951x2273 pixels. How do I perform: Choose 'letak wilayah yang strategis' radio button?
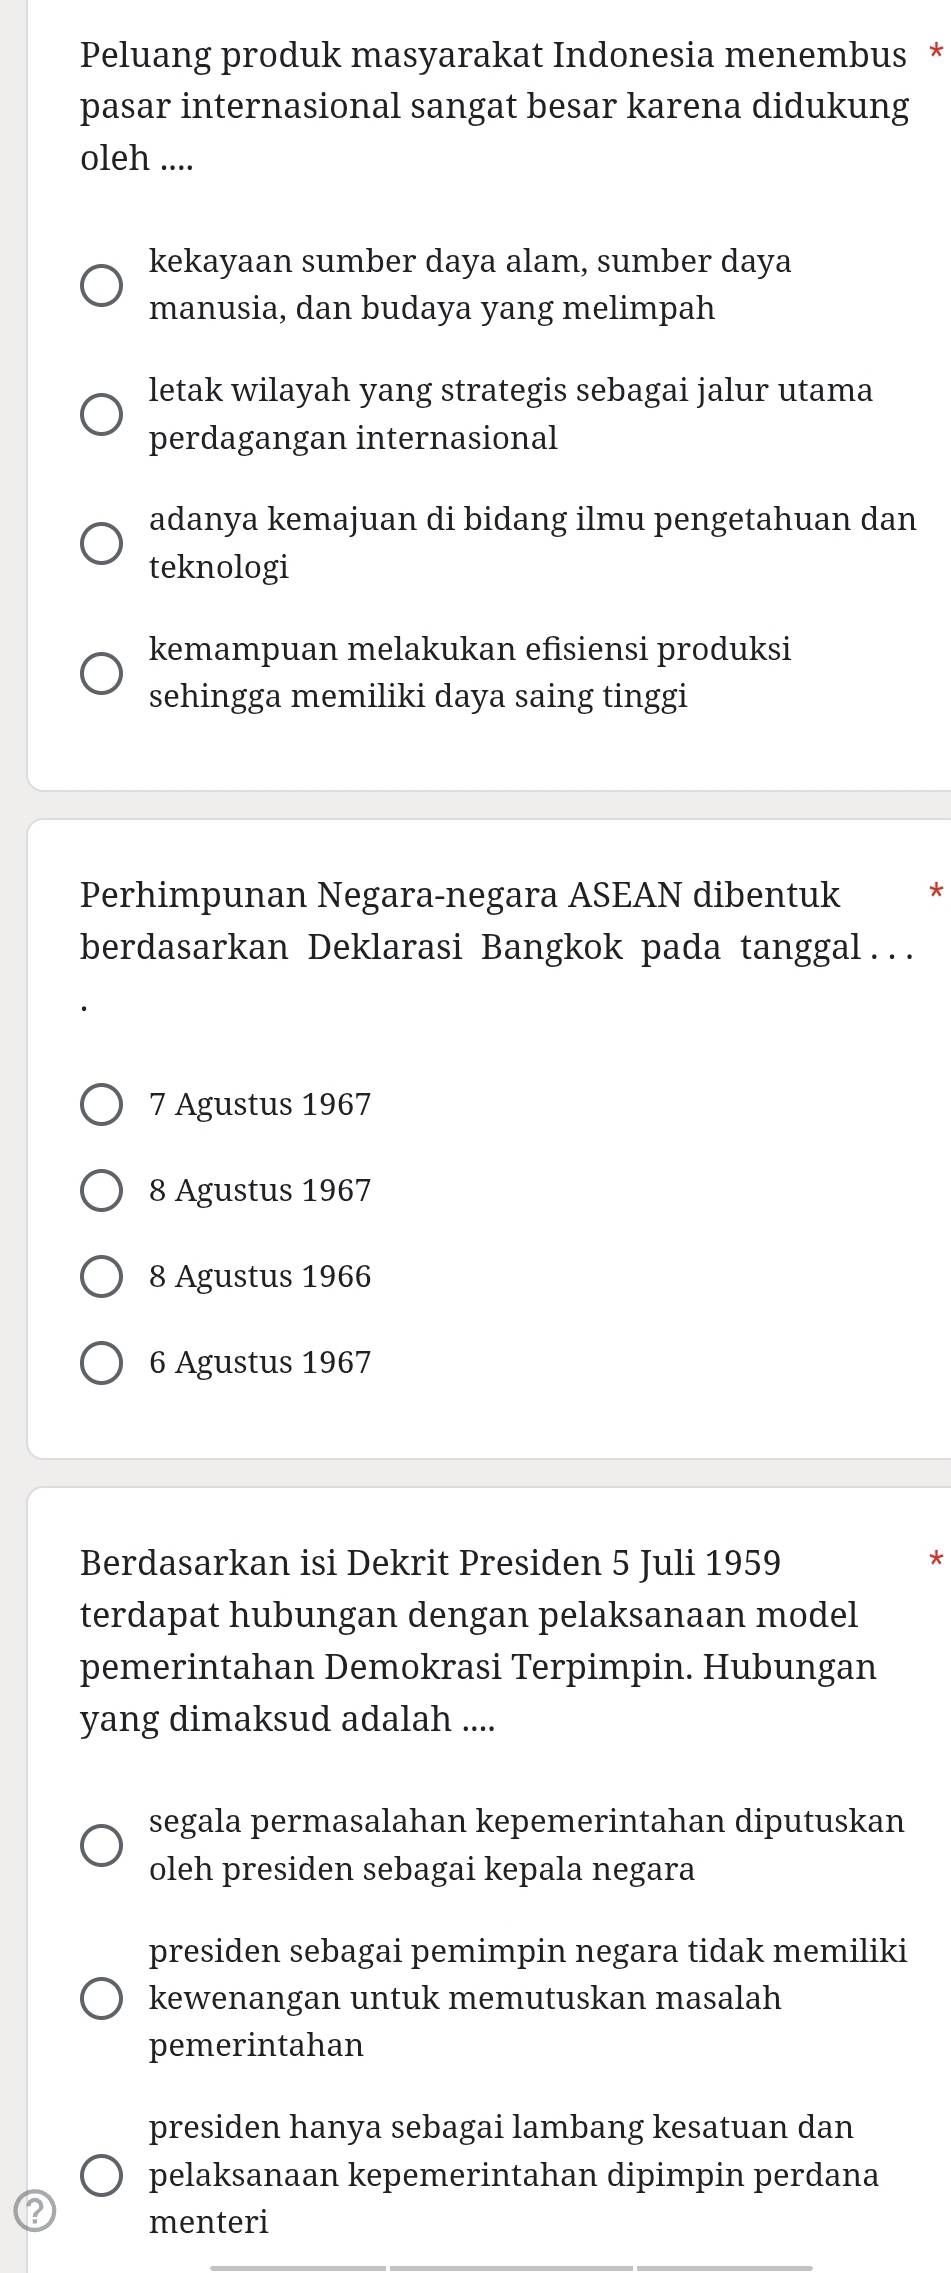102,414
